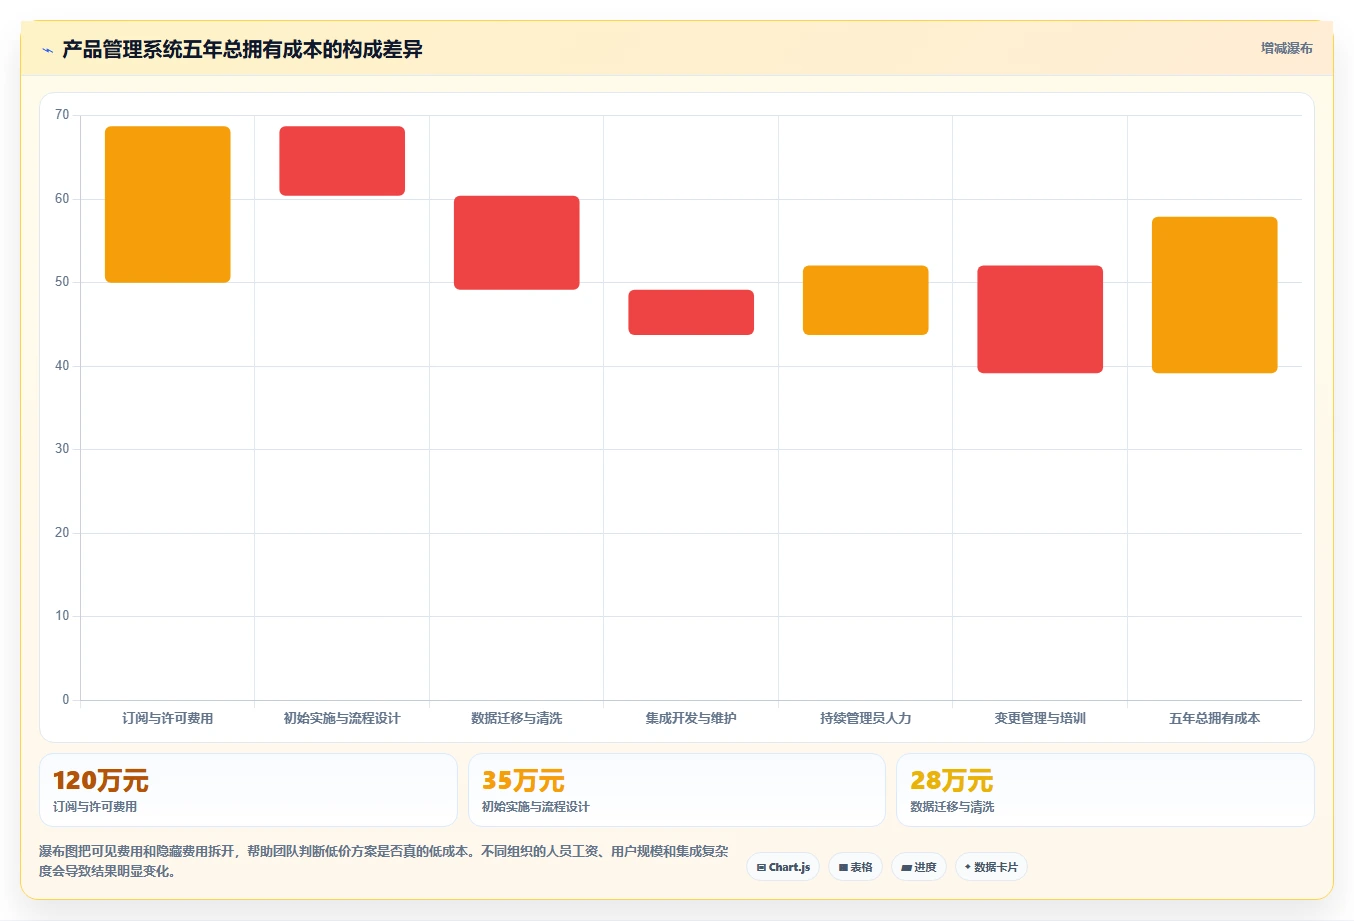The width and height of the screenshot is (1354, 921).
Task: Click the 数据卡片 tag chip
Action: click(x=991, y=867)
